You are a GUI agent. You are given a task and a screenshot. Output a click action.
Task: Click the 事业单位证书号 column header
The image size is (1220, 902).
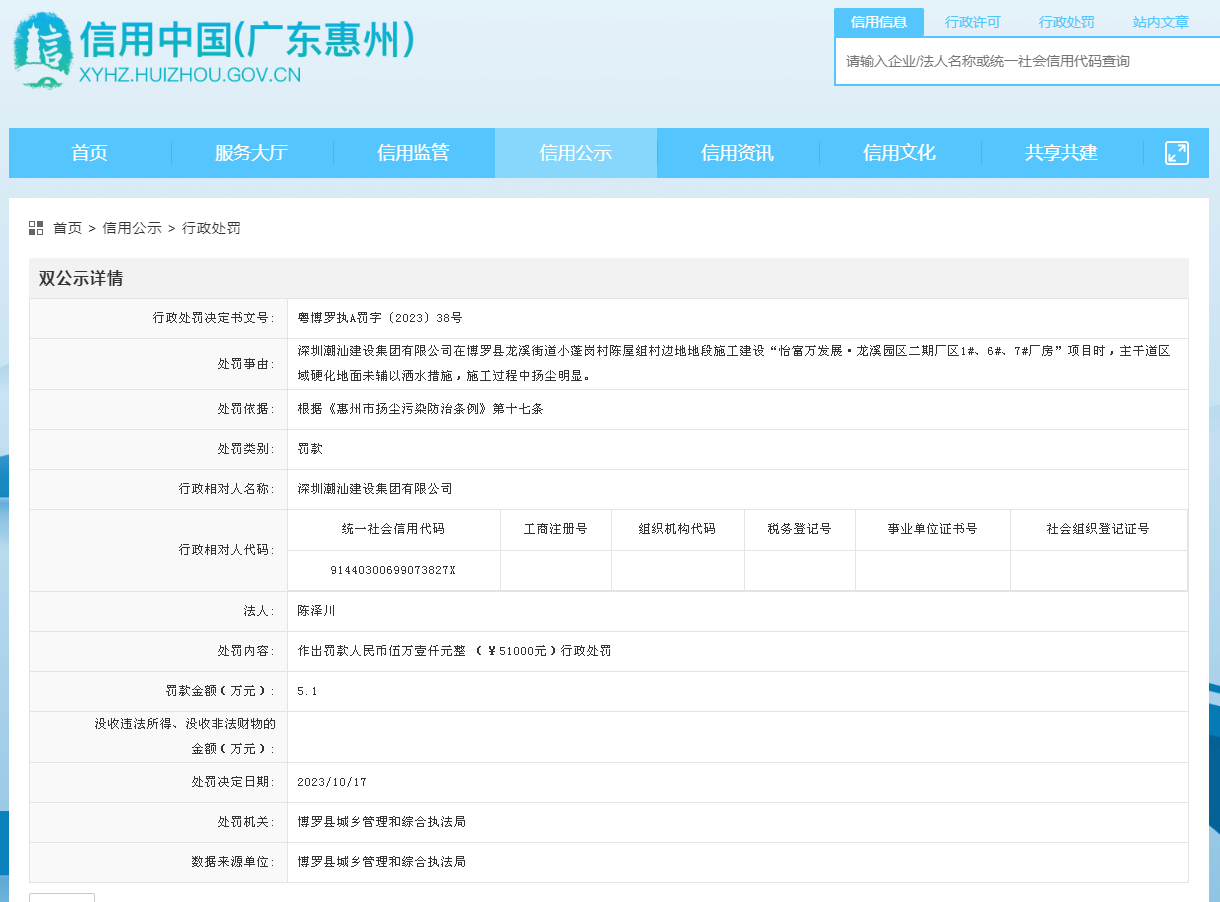tap(933, 529)
